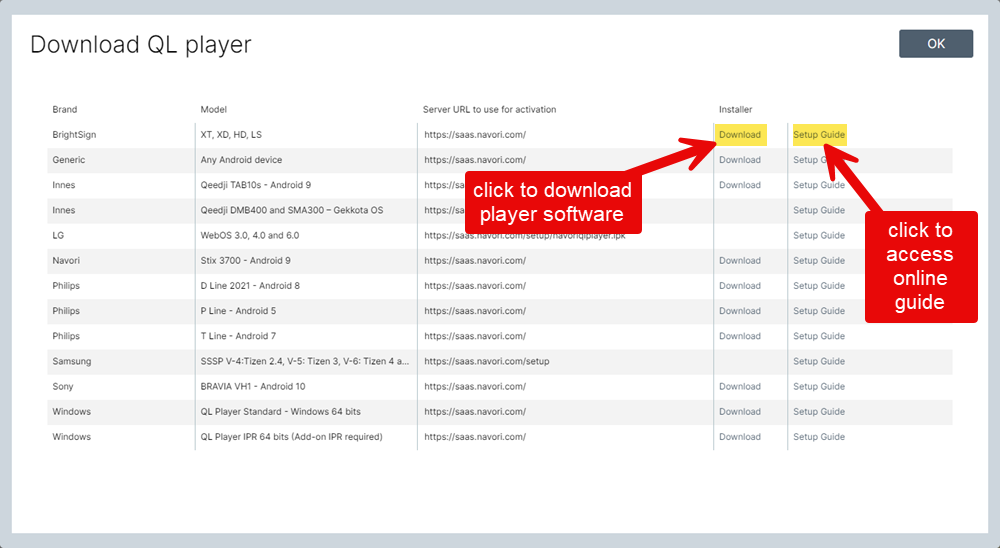1000x548 pixels.
Task: Open the Samsung SSSP Setup Guide
Action: click(x=819, y=361)
